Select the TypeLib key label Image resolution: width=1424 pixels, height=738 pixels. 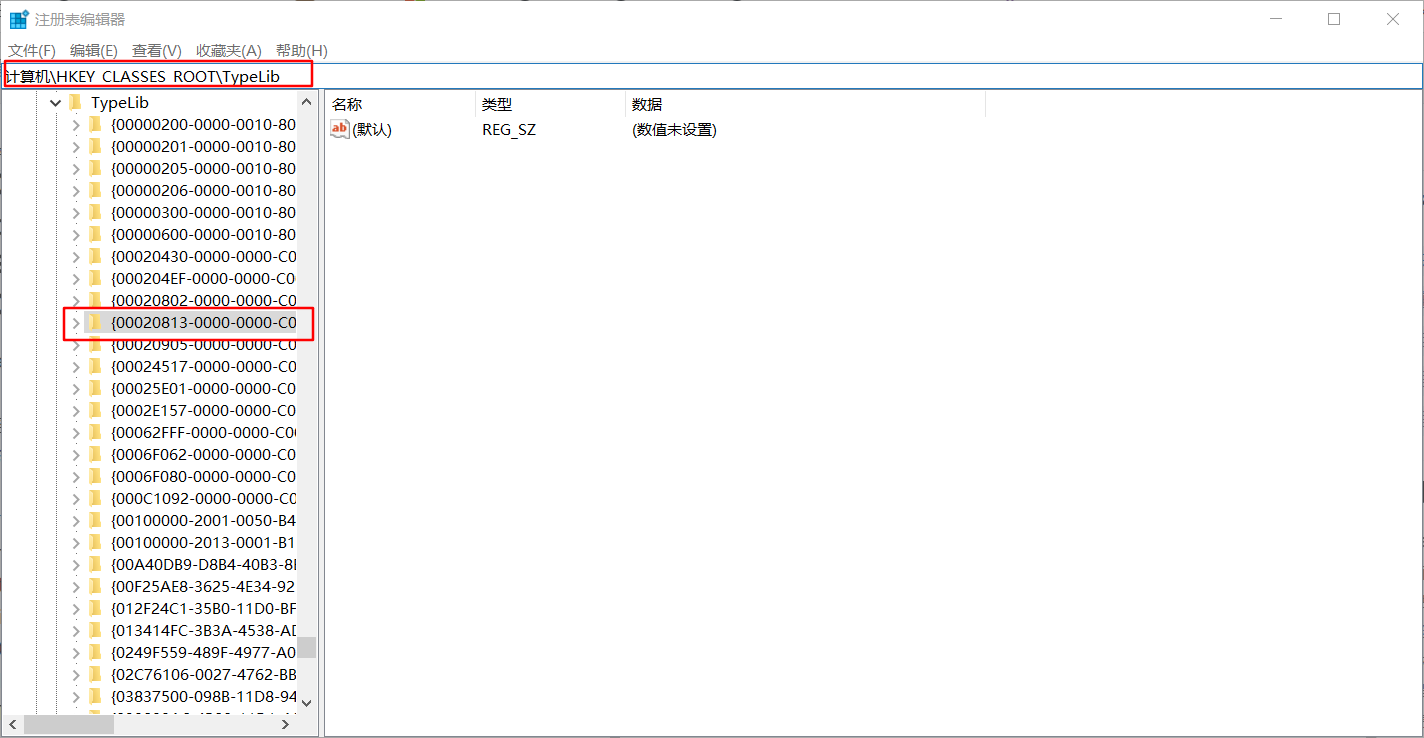pyautogui.click(x=120, y=102)
